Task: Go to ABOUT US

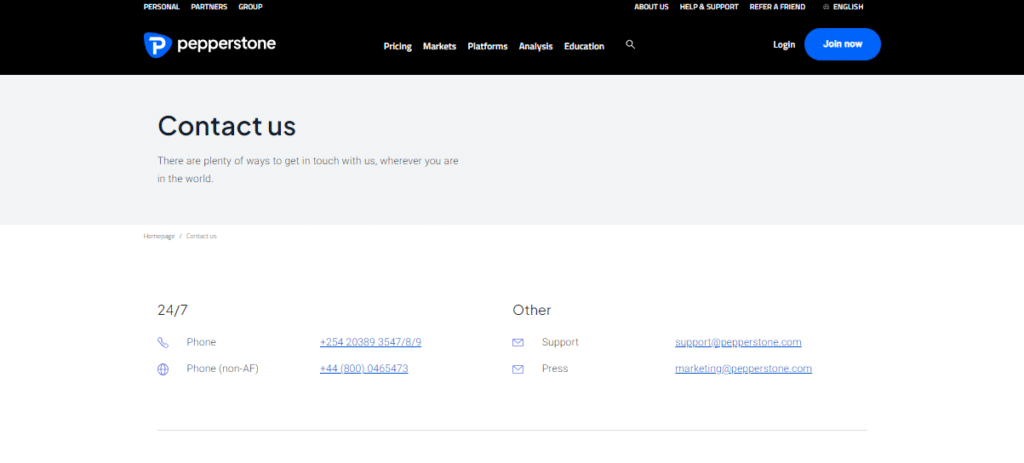Action: pos(651,7)
